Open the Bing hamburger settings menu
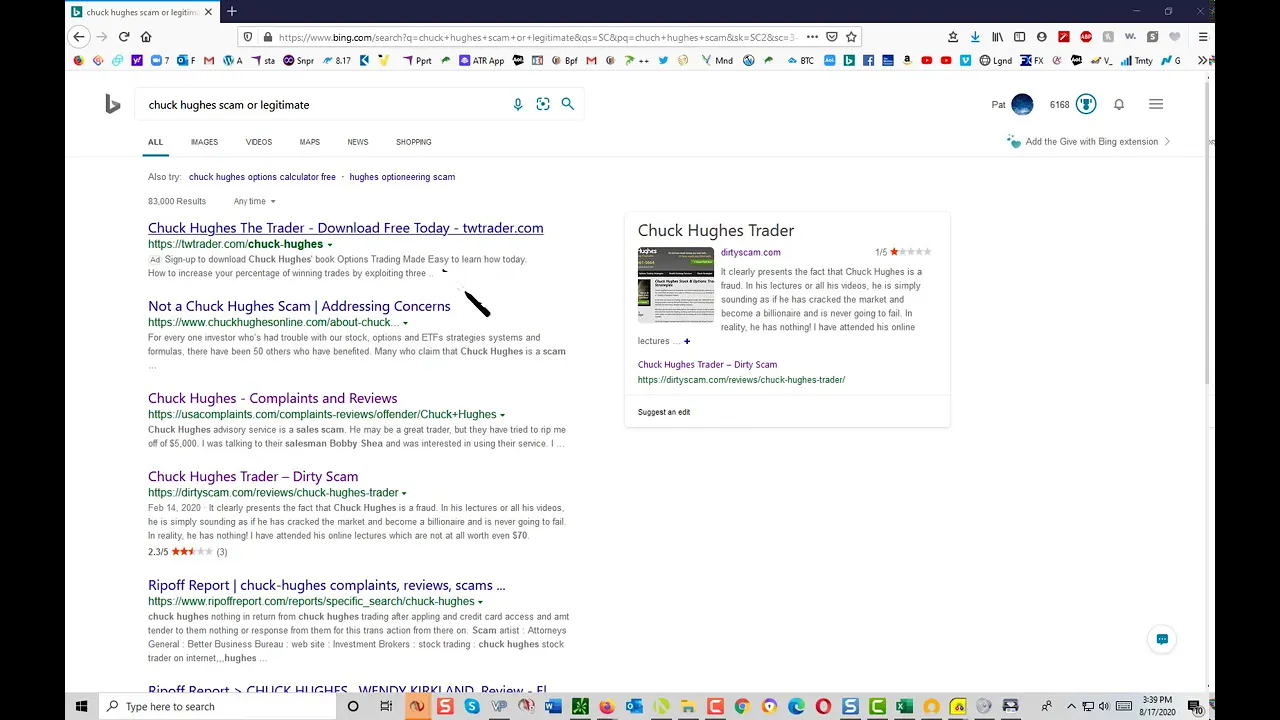This screenshot has width=1280, height=720. click(x=1156, y=104)
